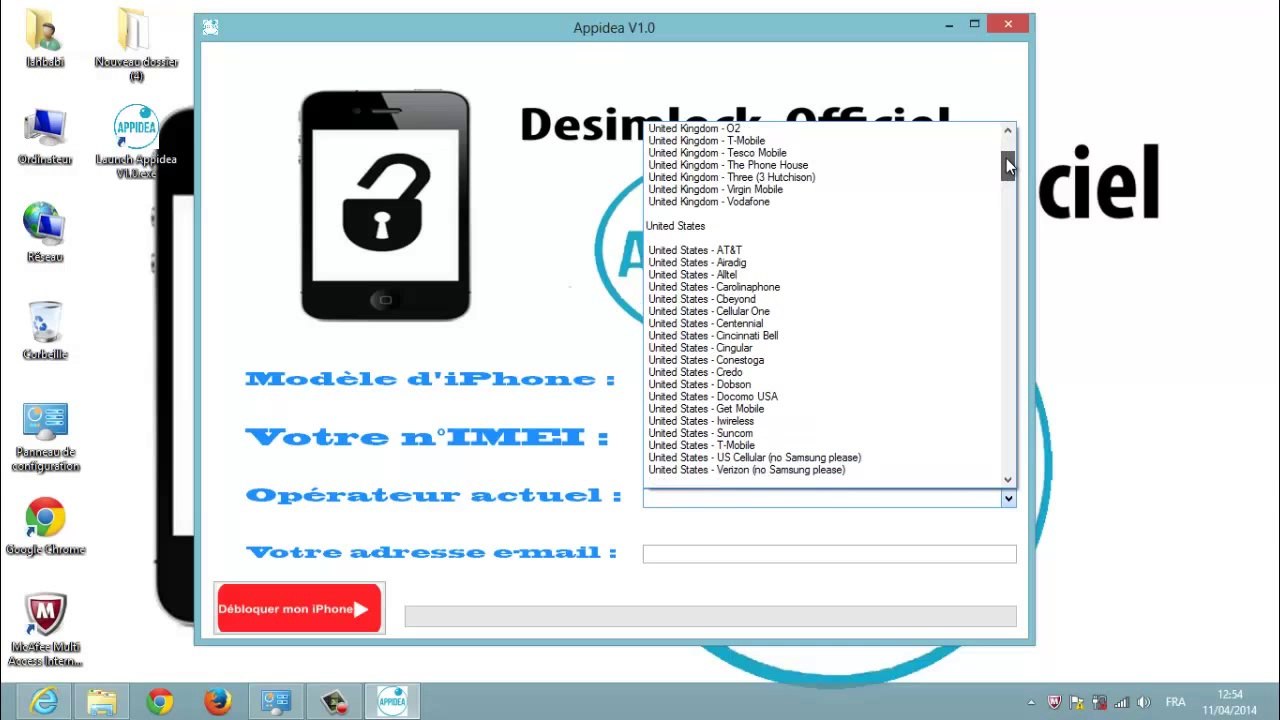The image size is (1280, 720).
Task: Open the McAfee tray icon
Action: coord(1056,703)
